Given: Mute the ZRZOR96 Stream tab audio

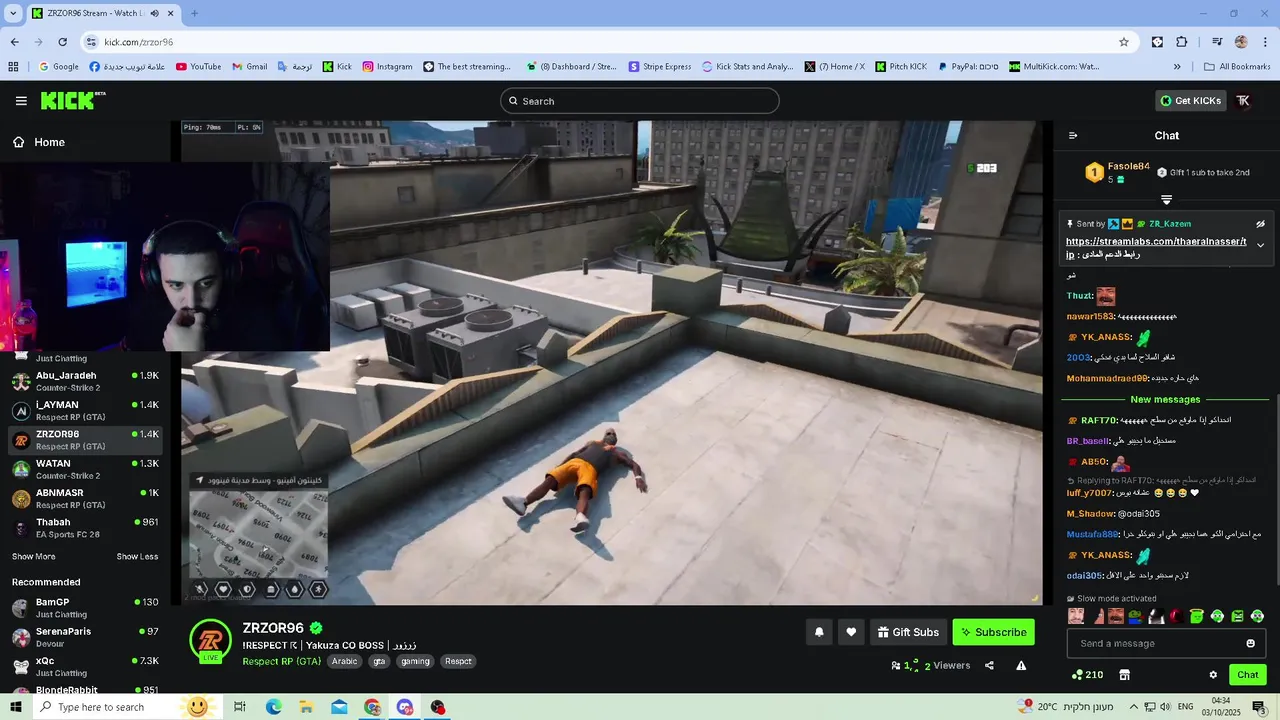Looking at the screenshot, I should point(154,13).
